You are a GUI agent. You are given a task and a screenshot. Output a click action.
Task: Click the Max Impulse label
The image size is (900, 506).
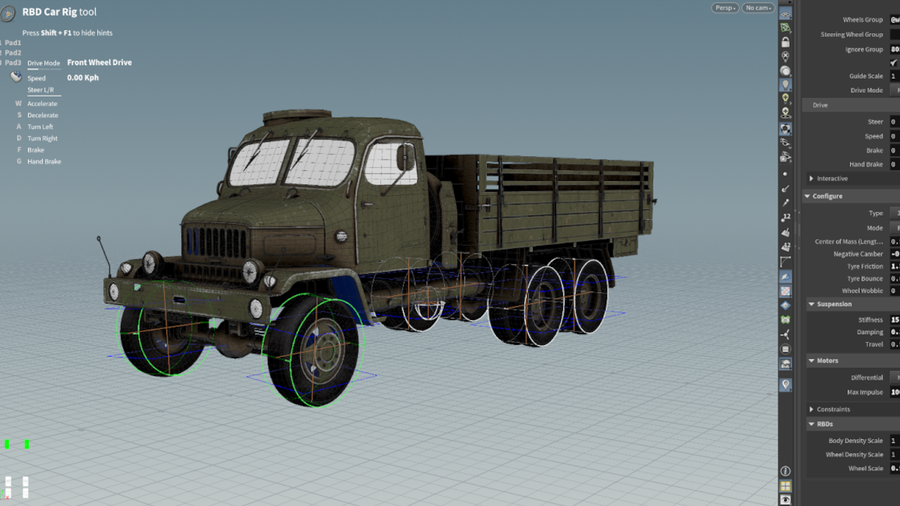click(x=865, y=392)
